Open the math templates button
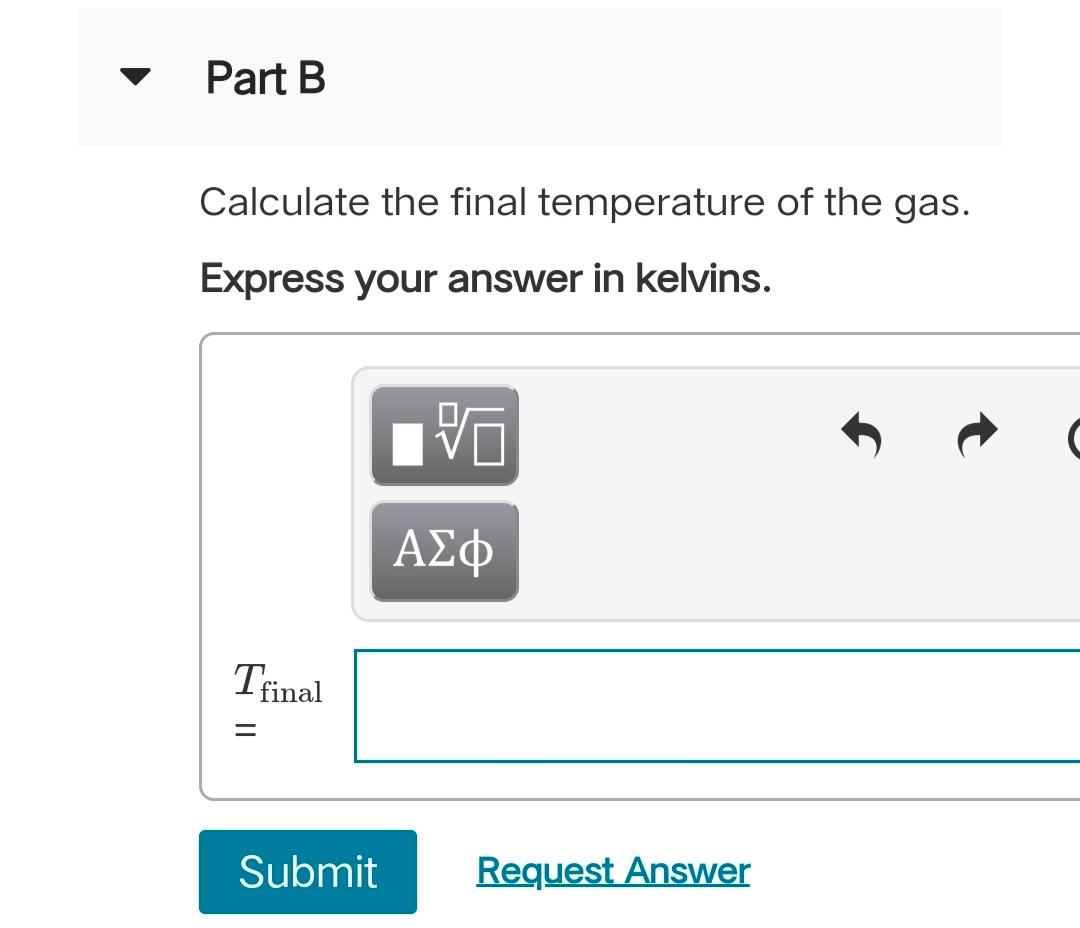The height and width of the screenshot is (928, 1080). [444, 436]
